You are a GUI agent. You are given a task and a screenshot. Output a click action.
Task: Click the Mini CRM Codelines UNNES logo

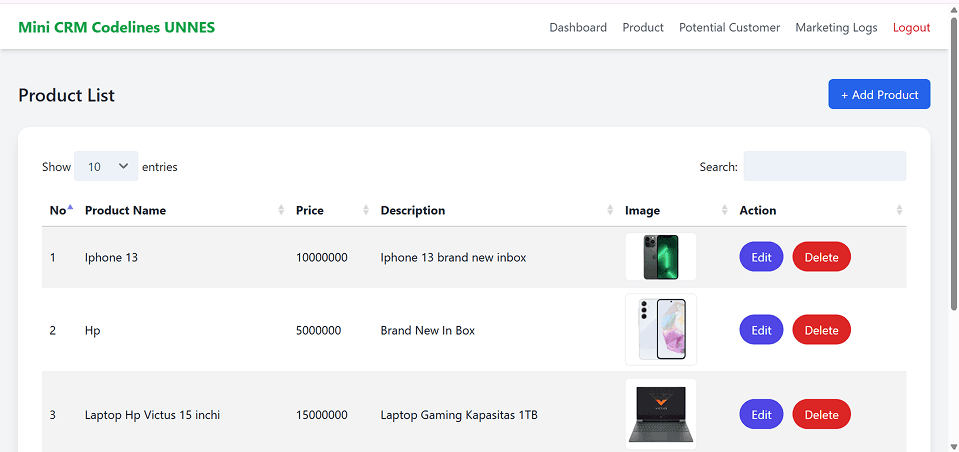pyautogui.click(x=117, y=28)
